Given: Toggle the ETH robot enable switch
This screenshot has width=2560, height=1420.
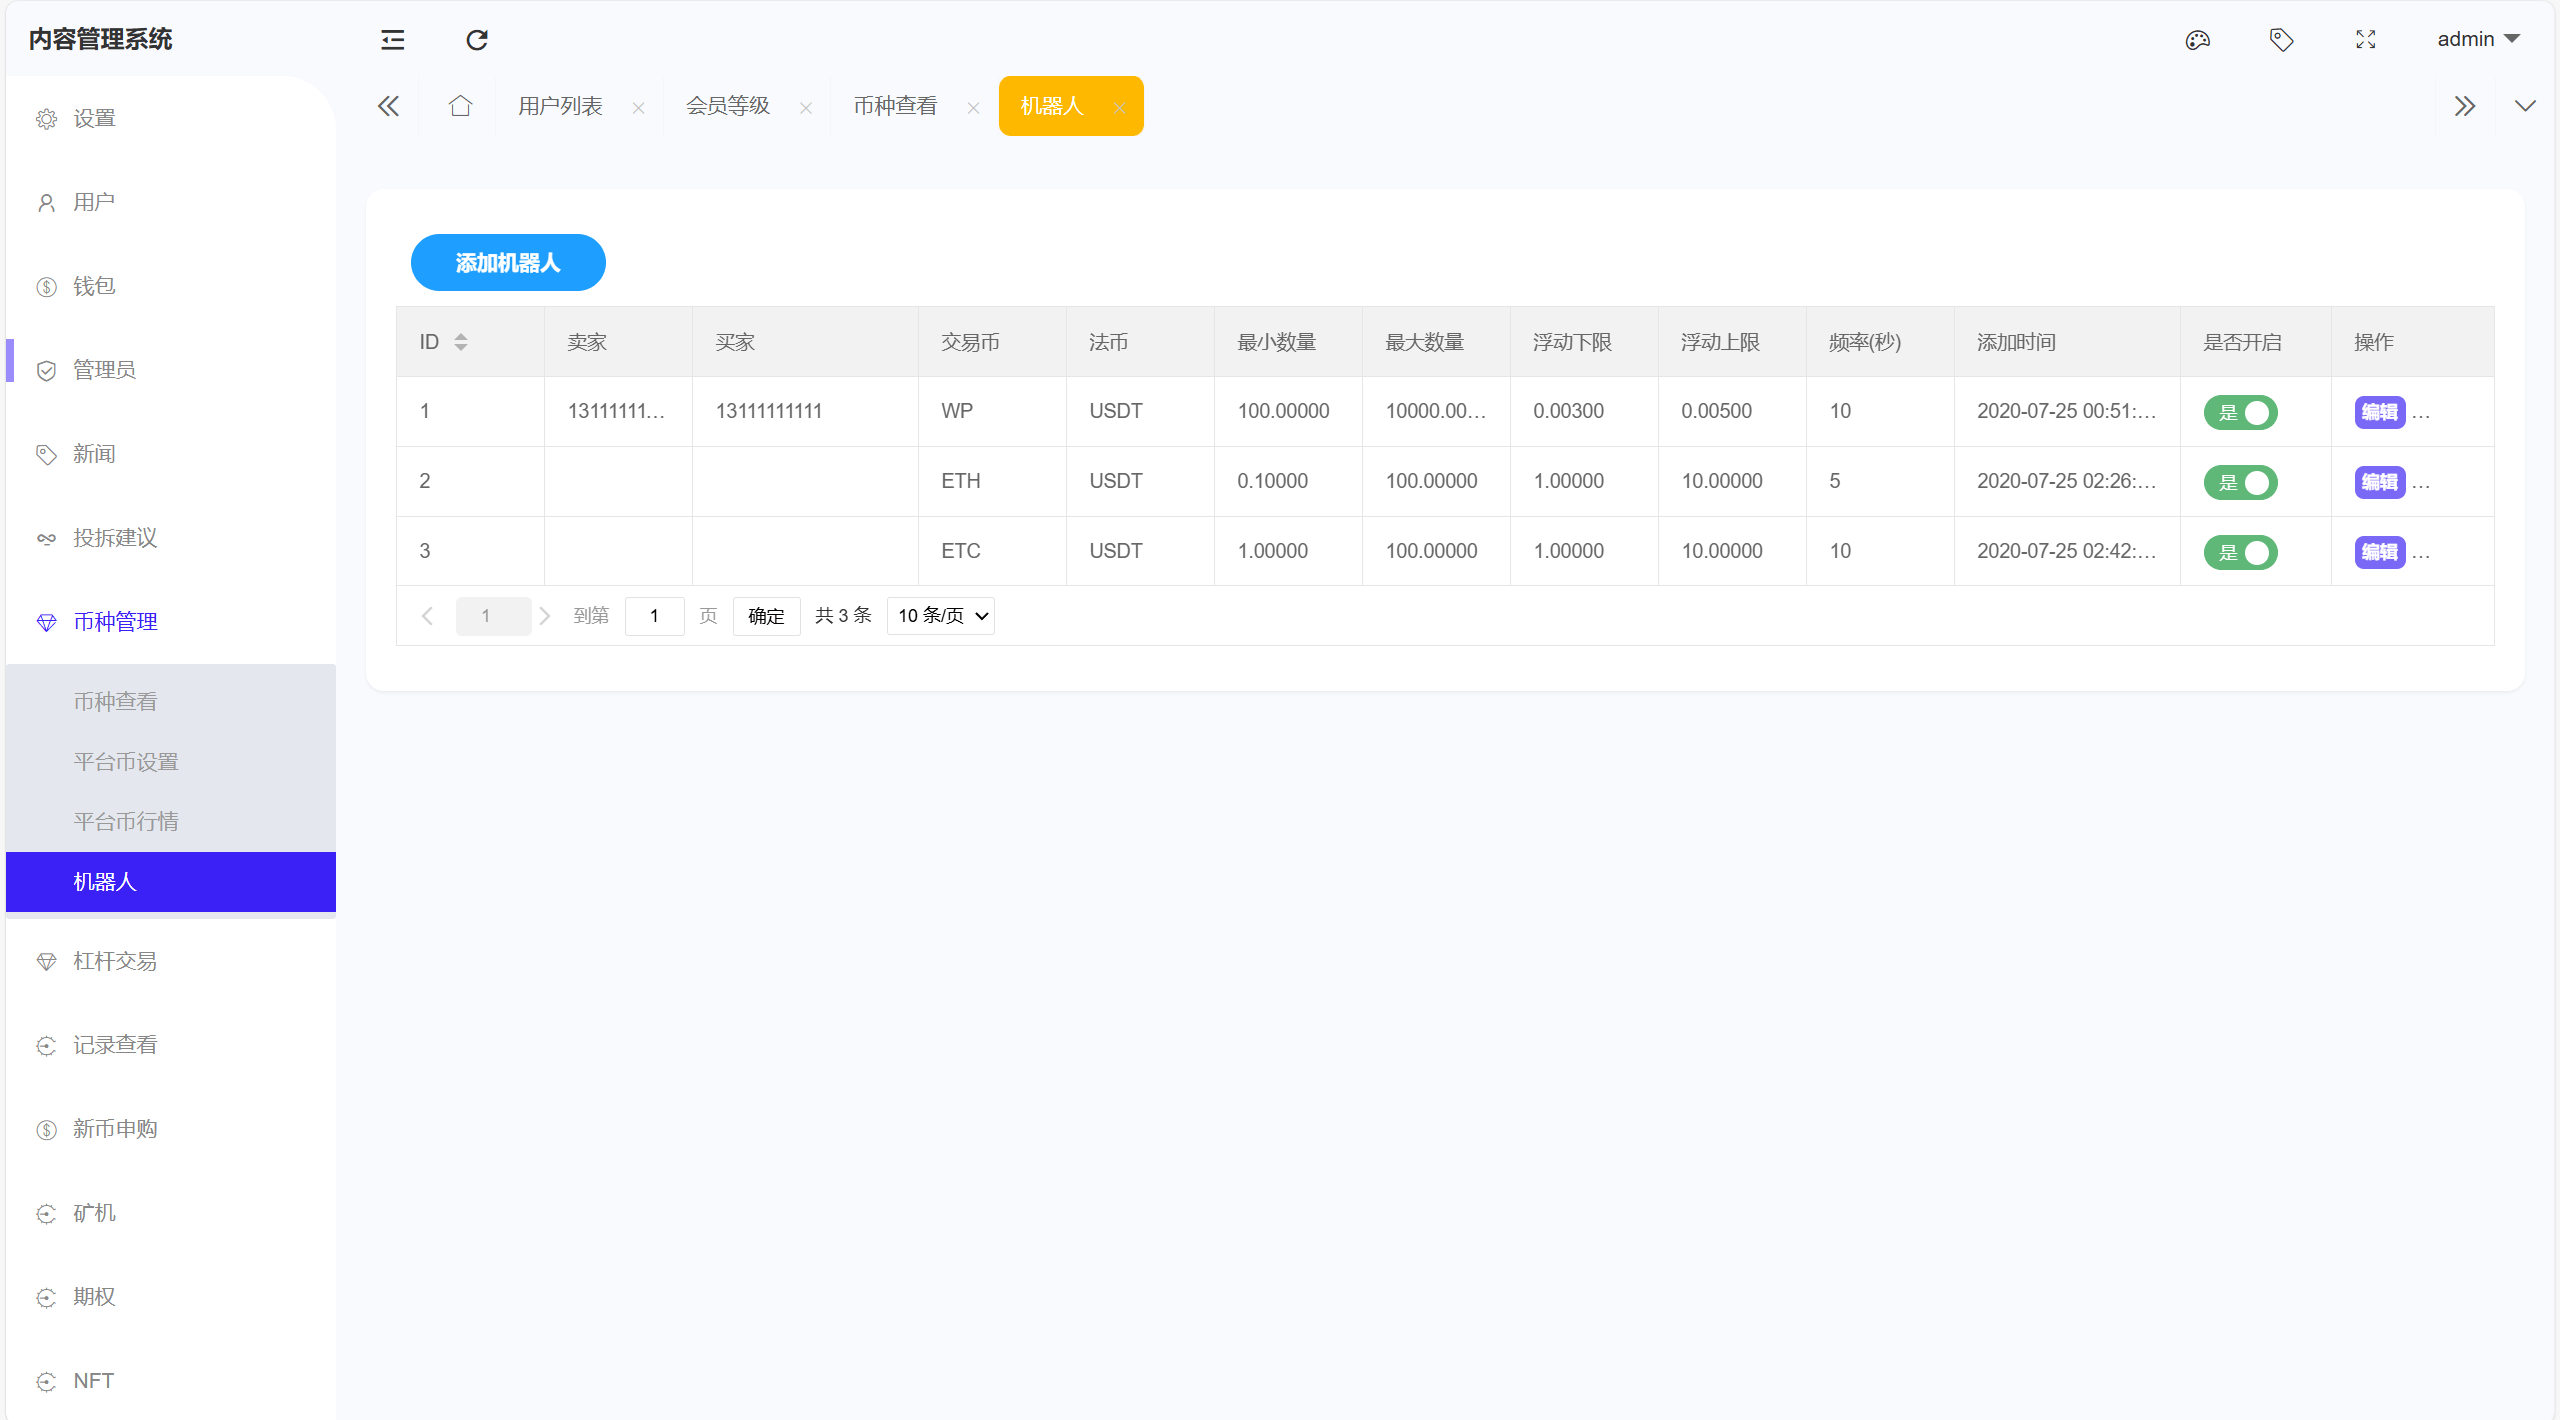Looking at the screenshot, I should tap(2240, 482).
